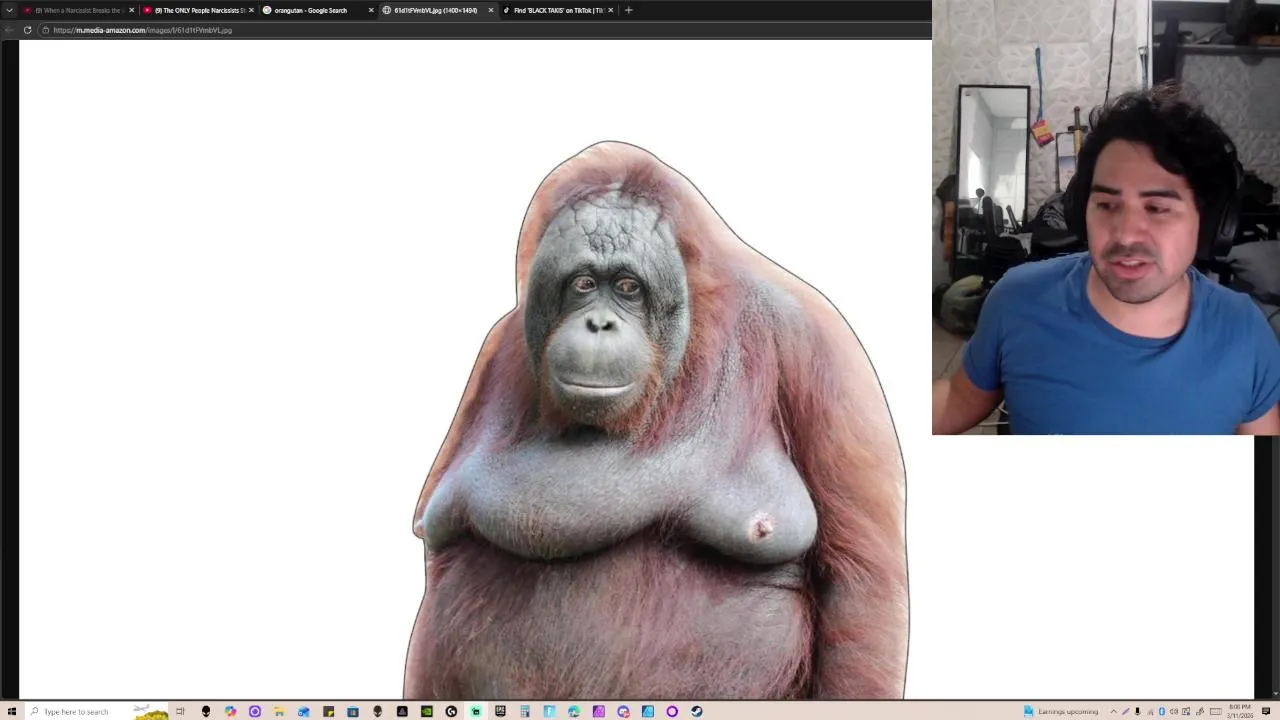The width and height of the screenshot is (1280, 720).
Task: Close the 'When a Narcissist Breaks' tab
Action: (x=131, y=10)
